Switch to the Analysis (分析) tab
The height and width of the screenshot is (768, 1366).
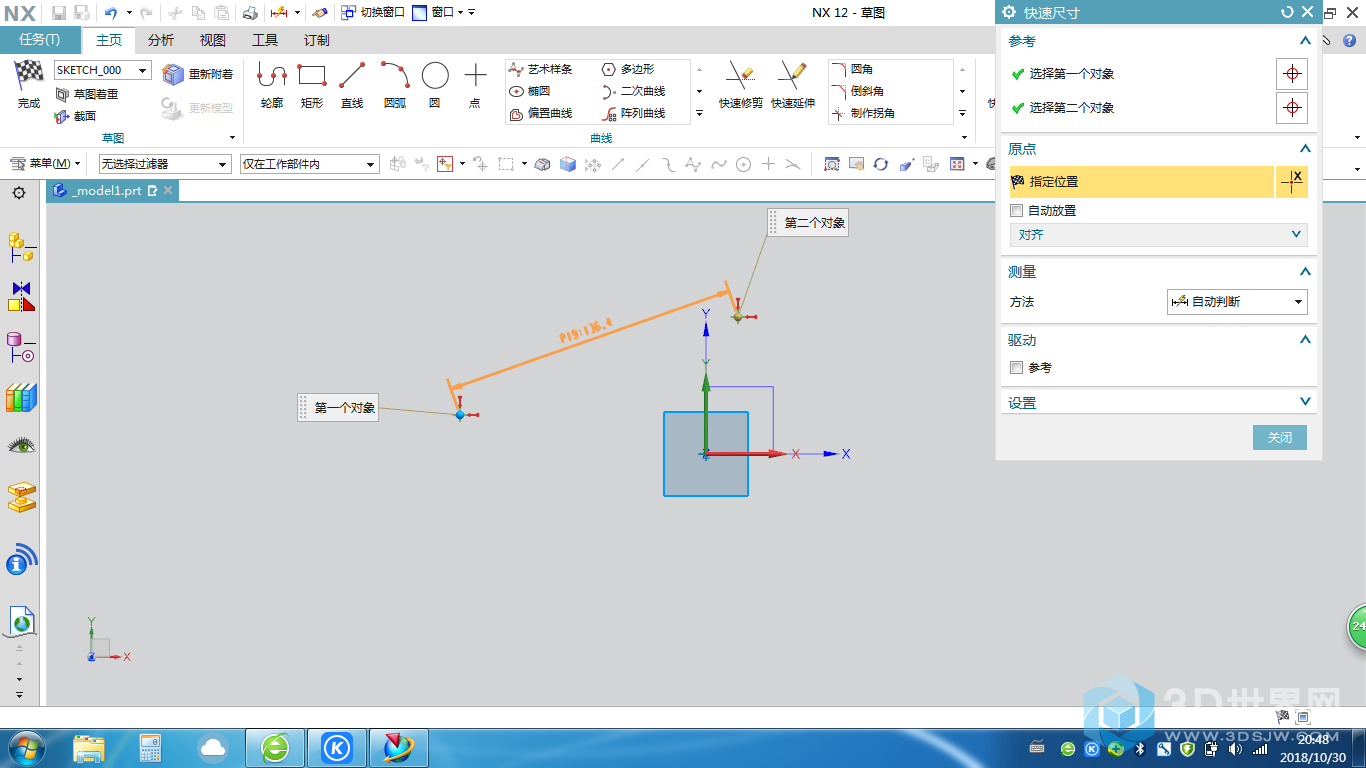161,40
